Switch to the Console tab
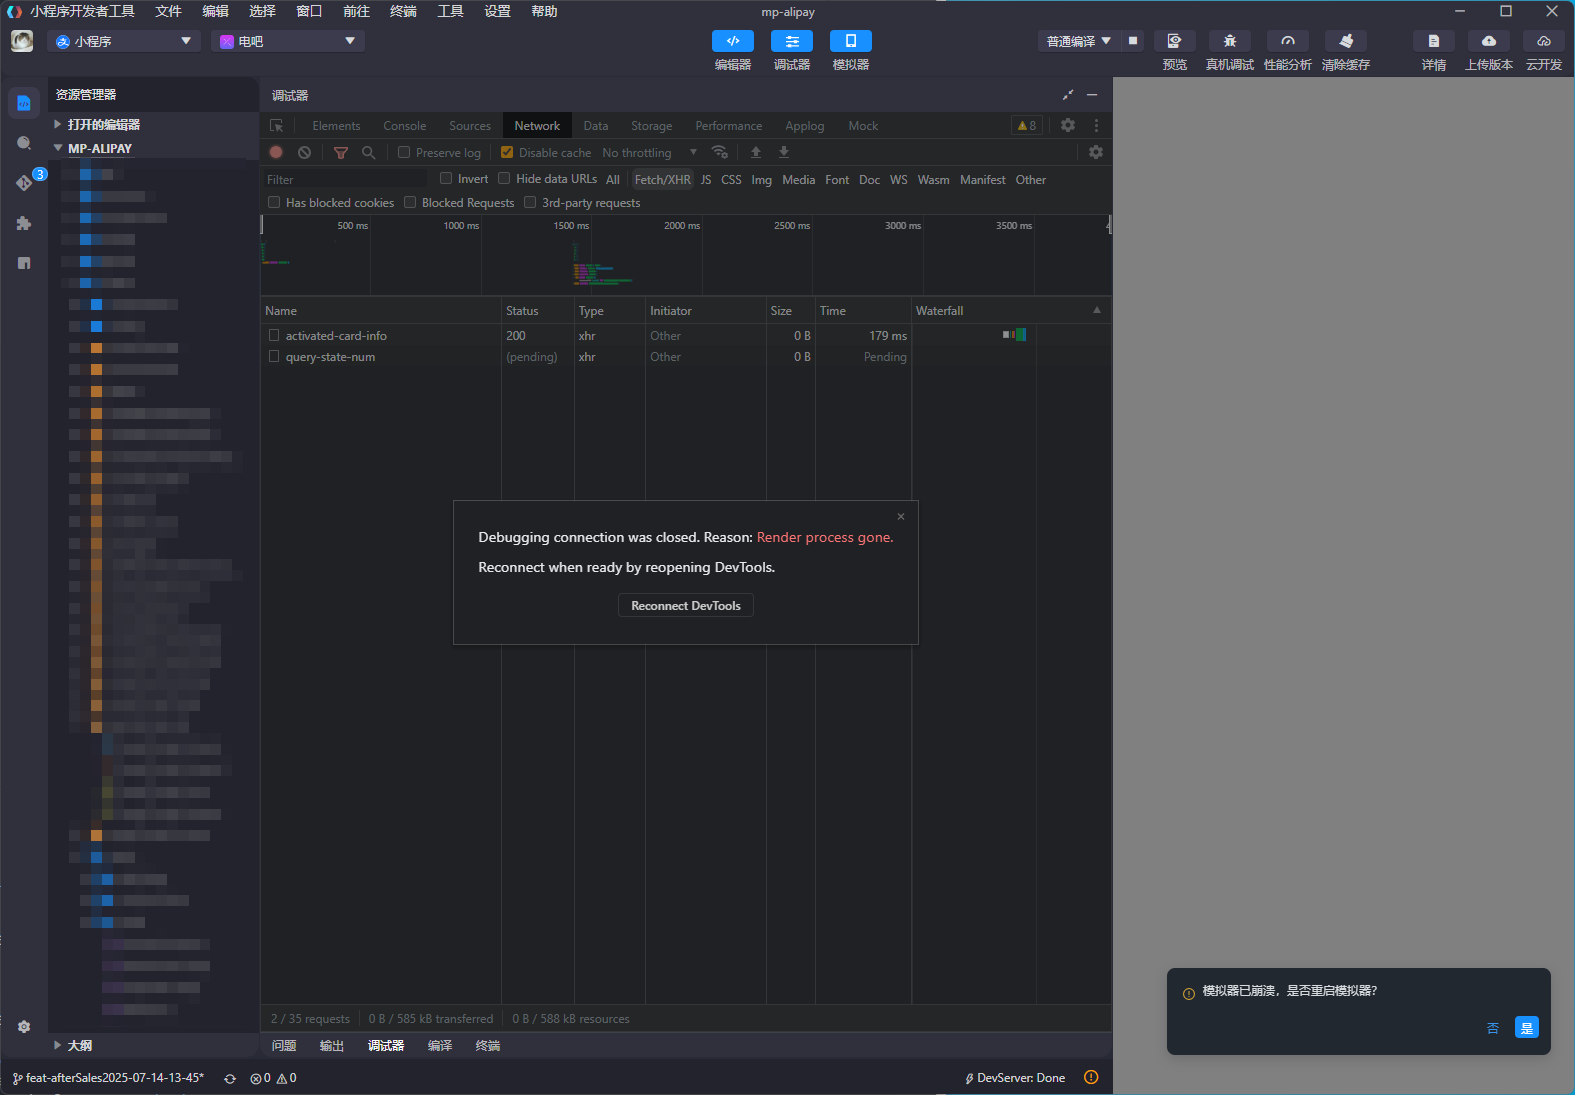 [404, 126]
